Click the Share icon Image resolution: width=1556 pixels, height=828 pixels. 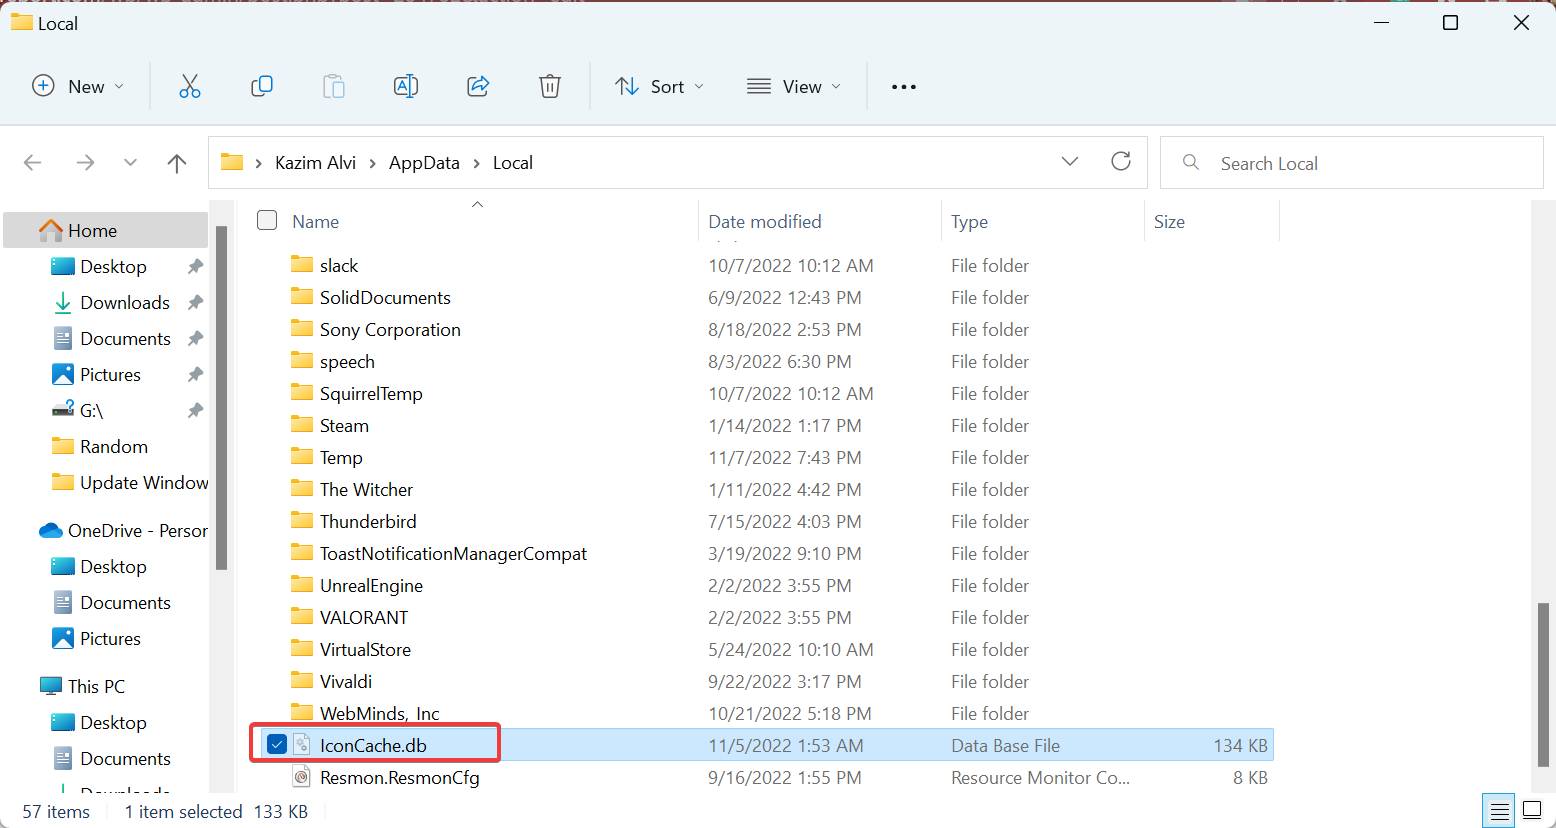click(478, 87)
